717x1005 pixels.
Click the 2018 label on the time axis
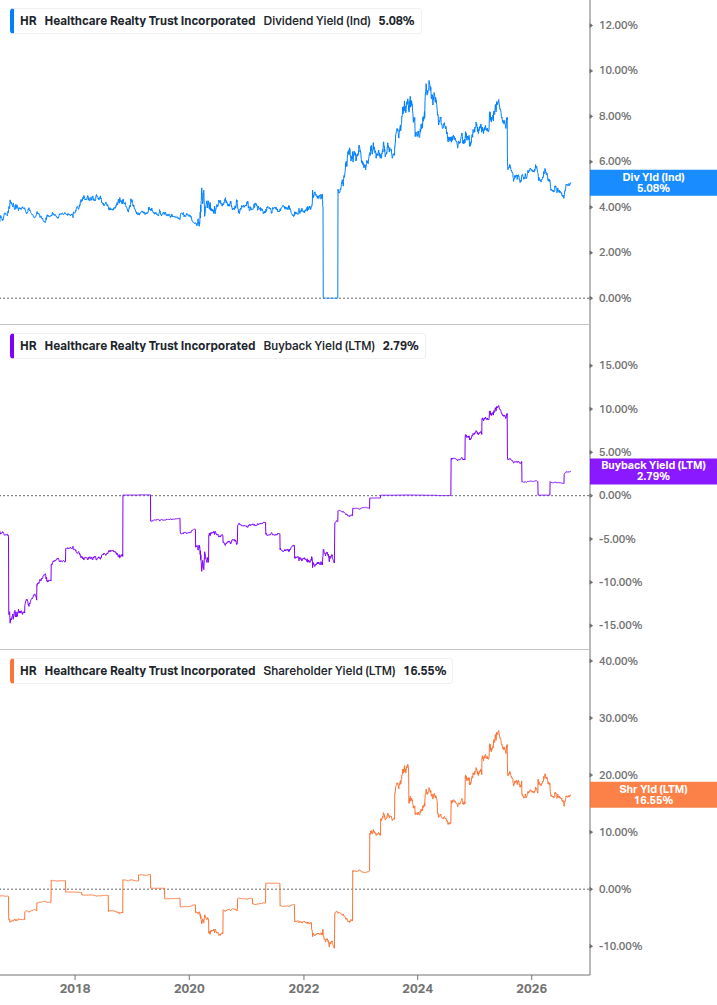coord(75,989)
